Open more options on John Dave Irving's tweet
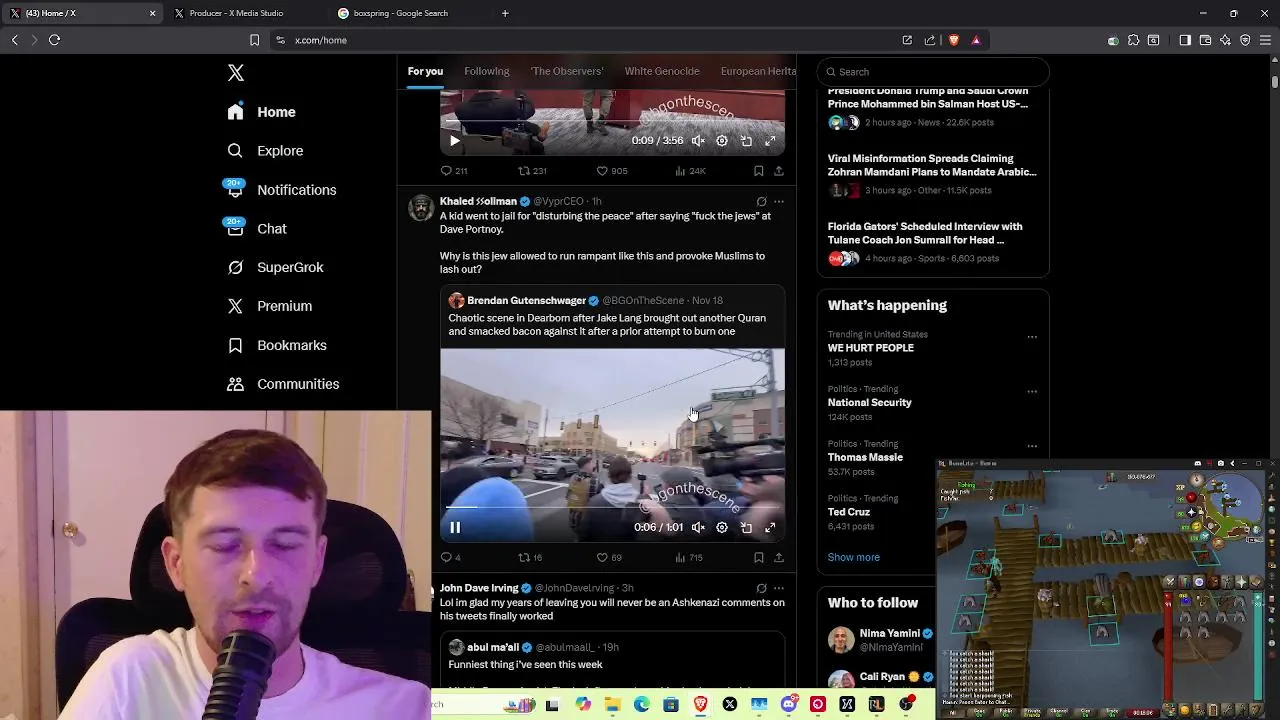This screenshot has height=720, width=1280. click(x=779, y=588)
